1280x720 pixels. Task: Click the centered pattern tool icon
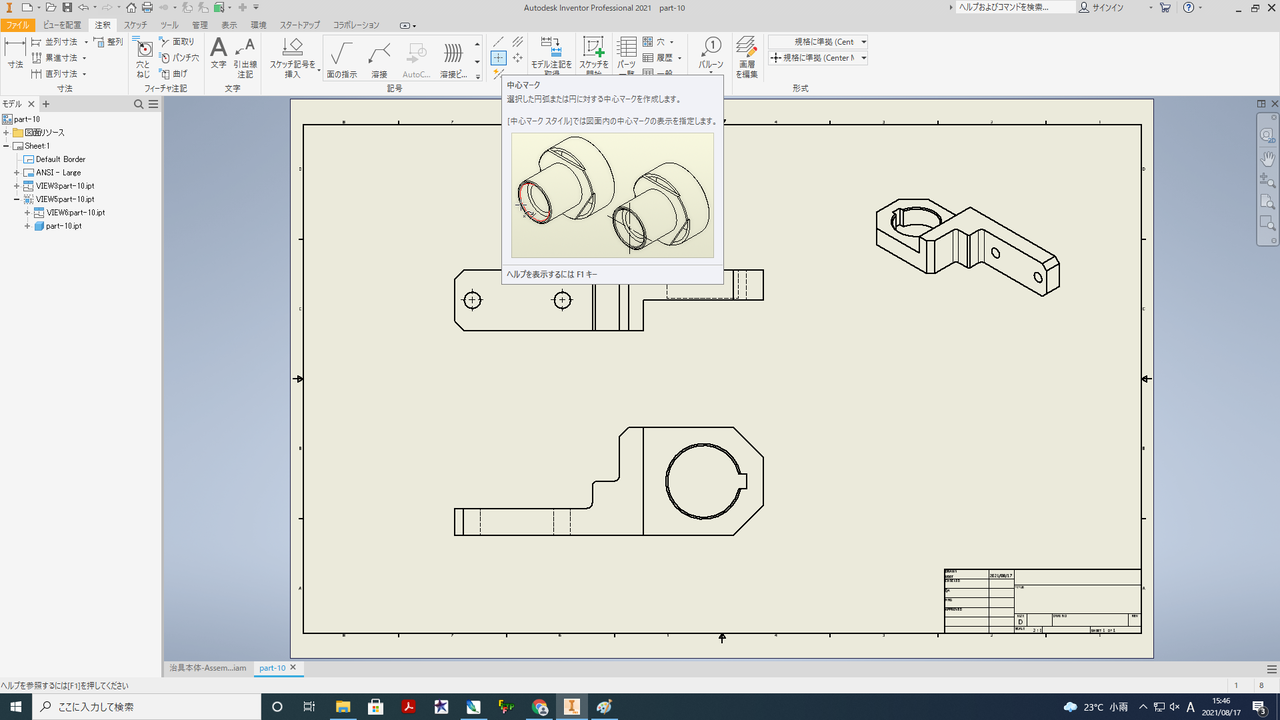point(518,58)
